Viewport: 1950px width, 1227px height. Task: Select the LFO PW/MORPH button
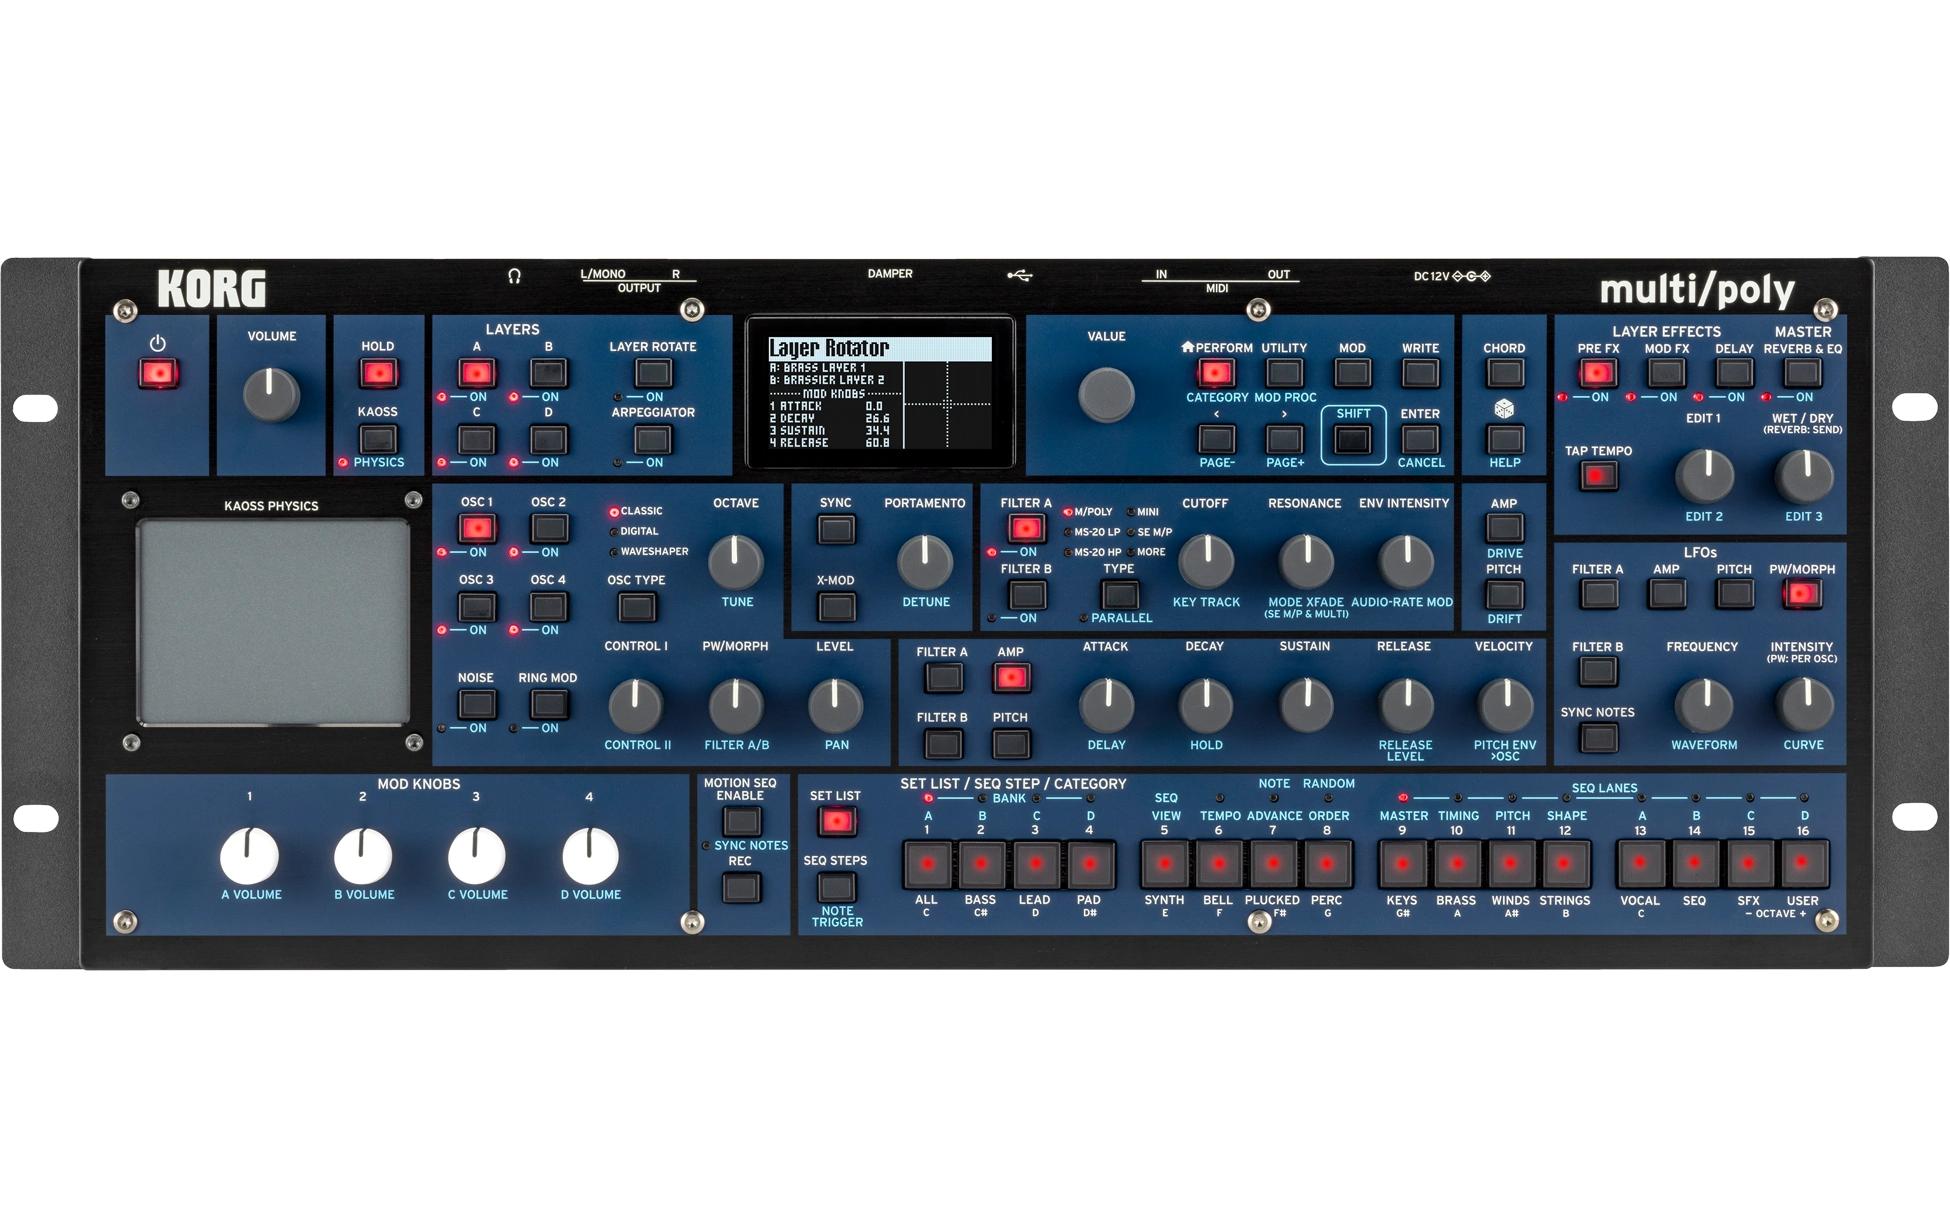pyautogui.click(x=1802, y=595)
